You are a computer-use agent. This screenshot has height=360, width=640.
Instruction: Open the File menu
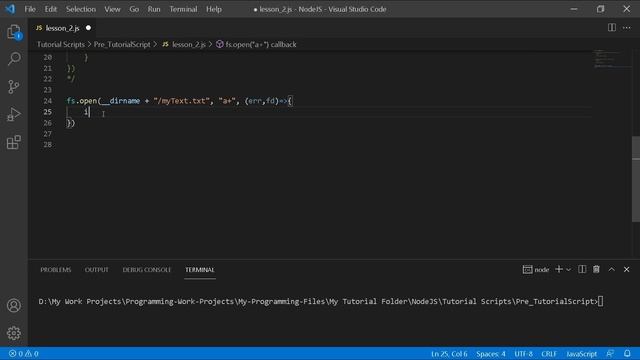pyautogui.click(x=30, y=9)
